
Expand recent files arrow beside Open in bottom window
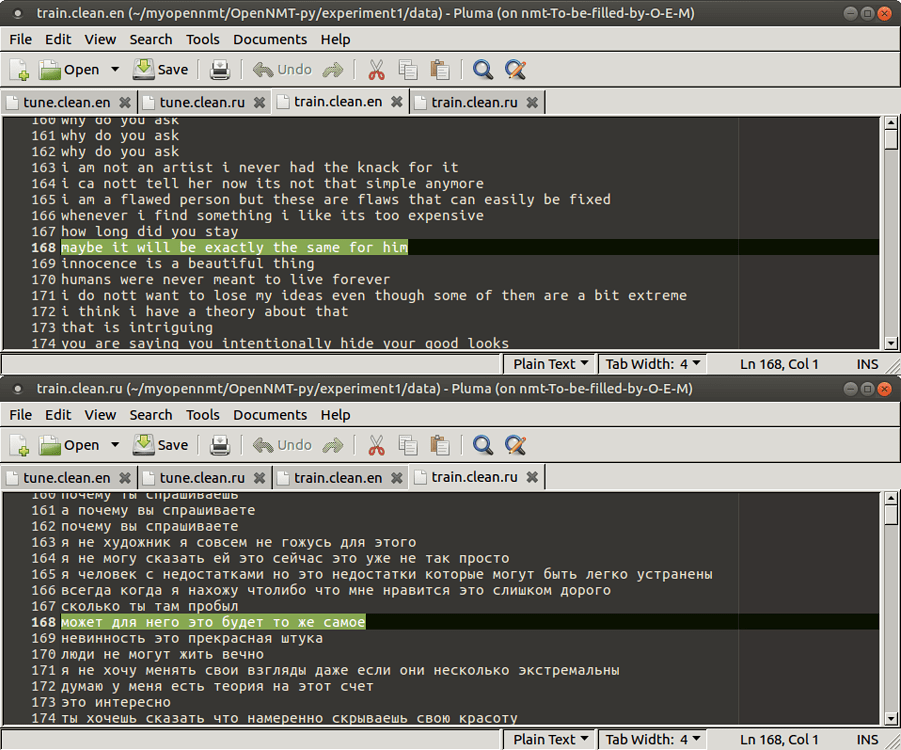point(115,445)
